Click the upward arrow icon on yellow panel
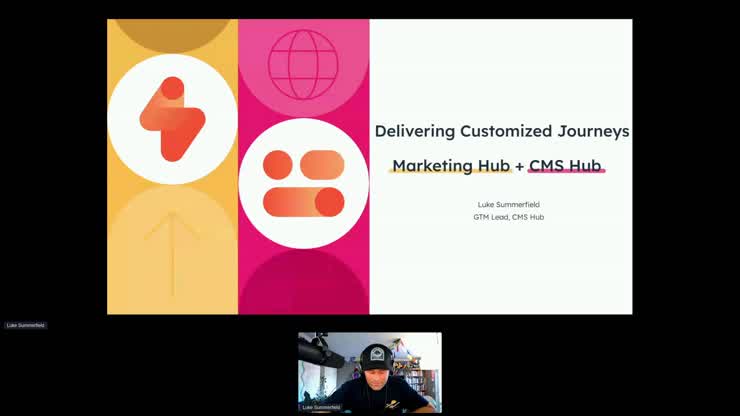Image resolution: width=740 pixels, height=416 pixels. [x=172, y=250]
